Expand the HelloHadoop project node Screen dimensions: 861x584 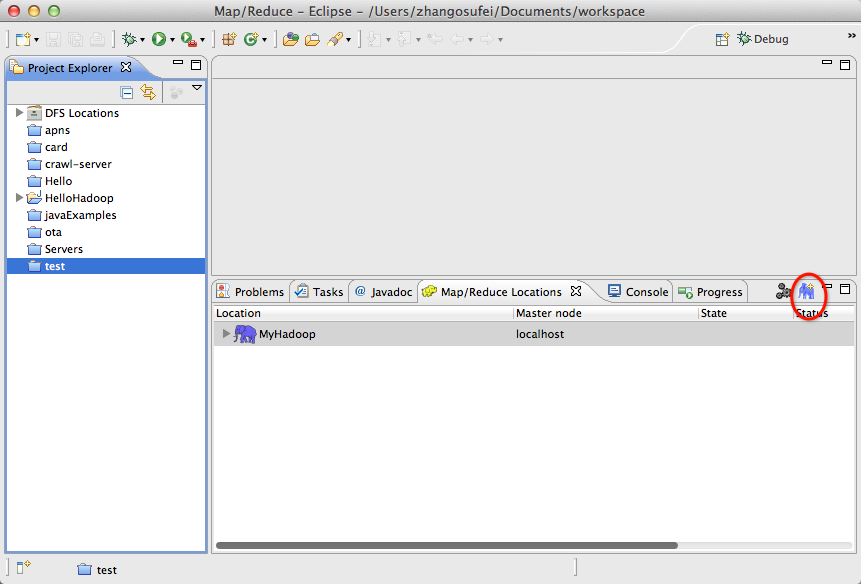(x=19, y=198)
